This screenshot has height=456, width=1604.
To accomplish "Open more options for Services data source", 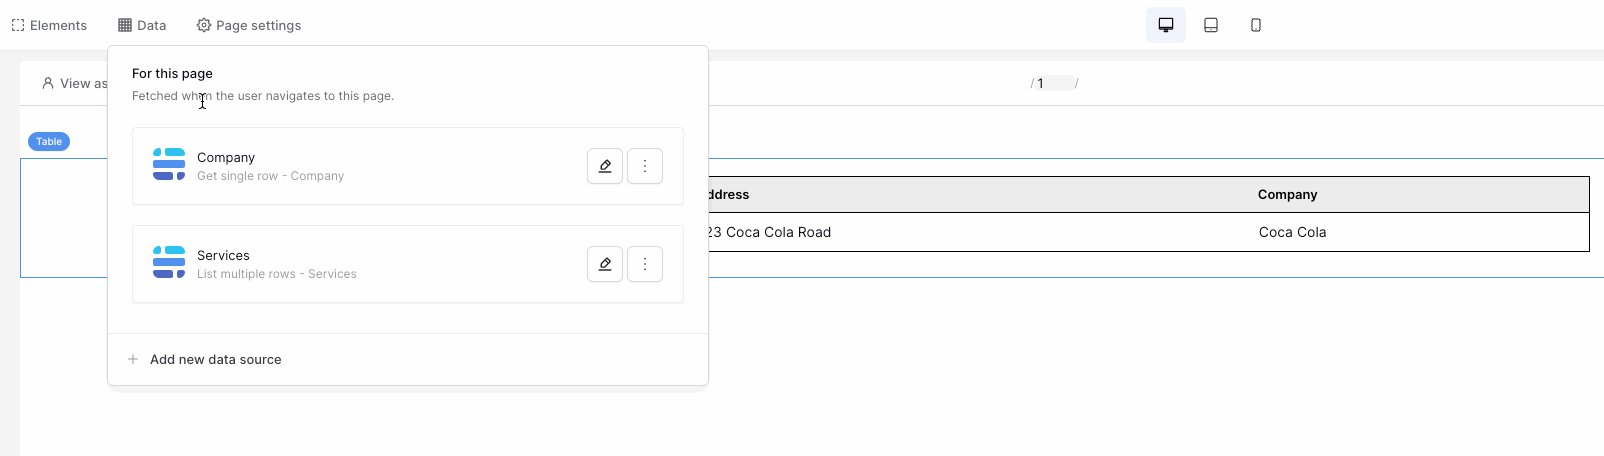I will pyautogui.click(x=645, y=264).
